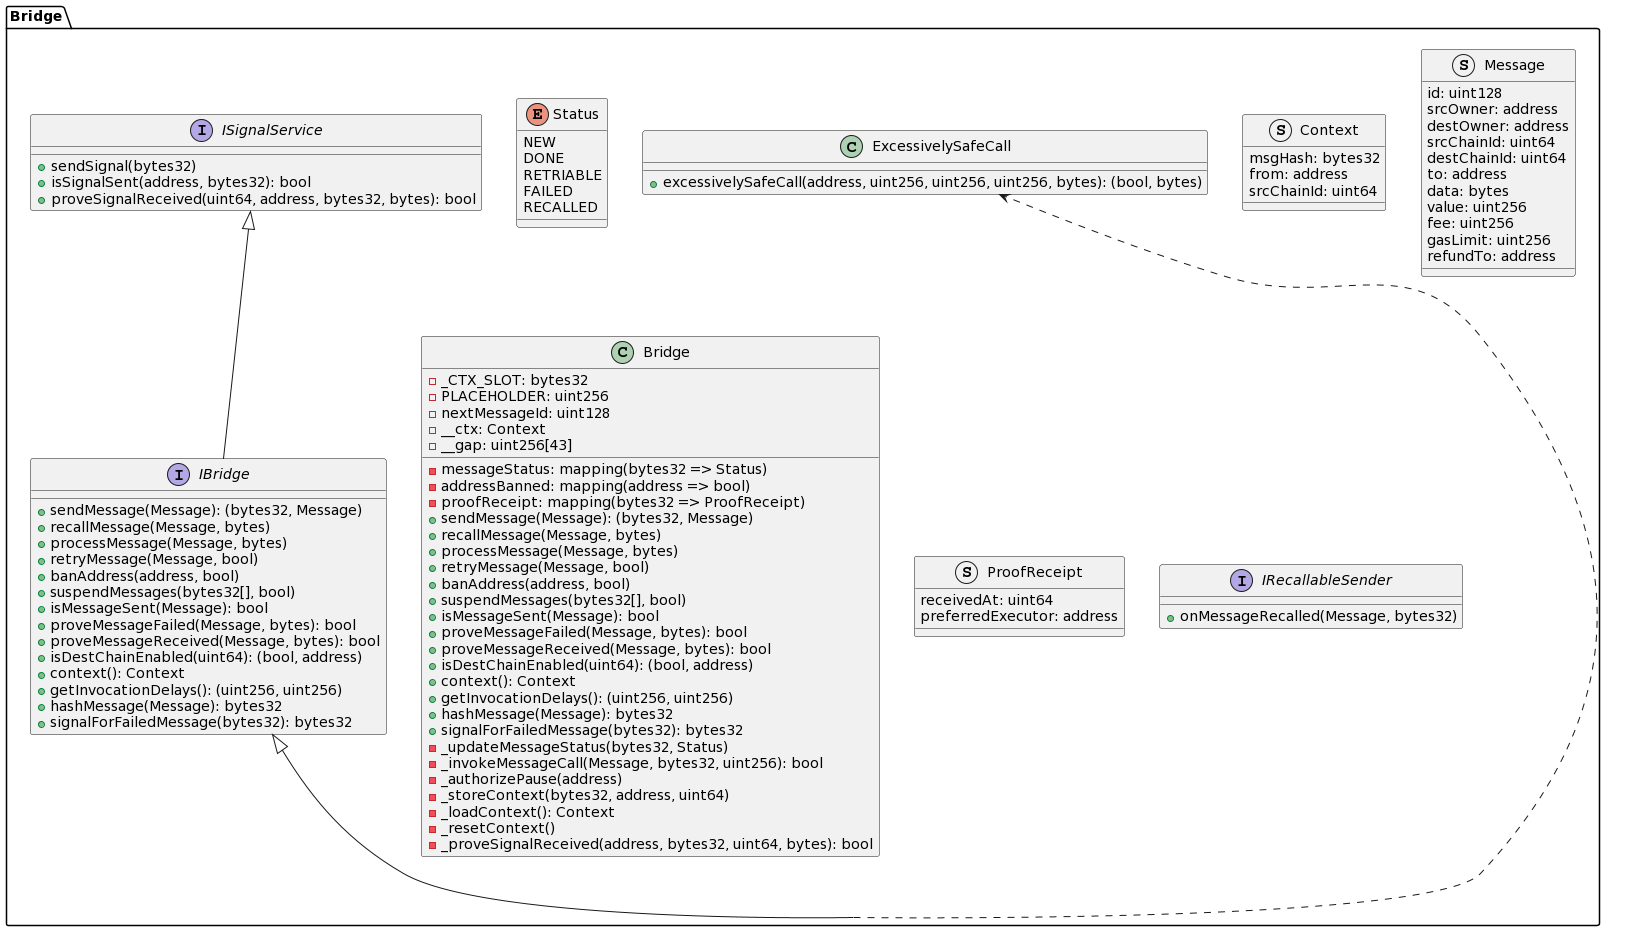This screenshot has height=931, width=1648.
Task: Click the Bridge class 'C' icon
Action: [x=623, y=352]
